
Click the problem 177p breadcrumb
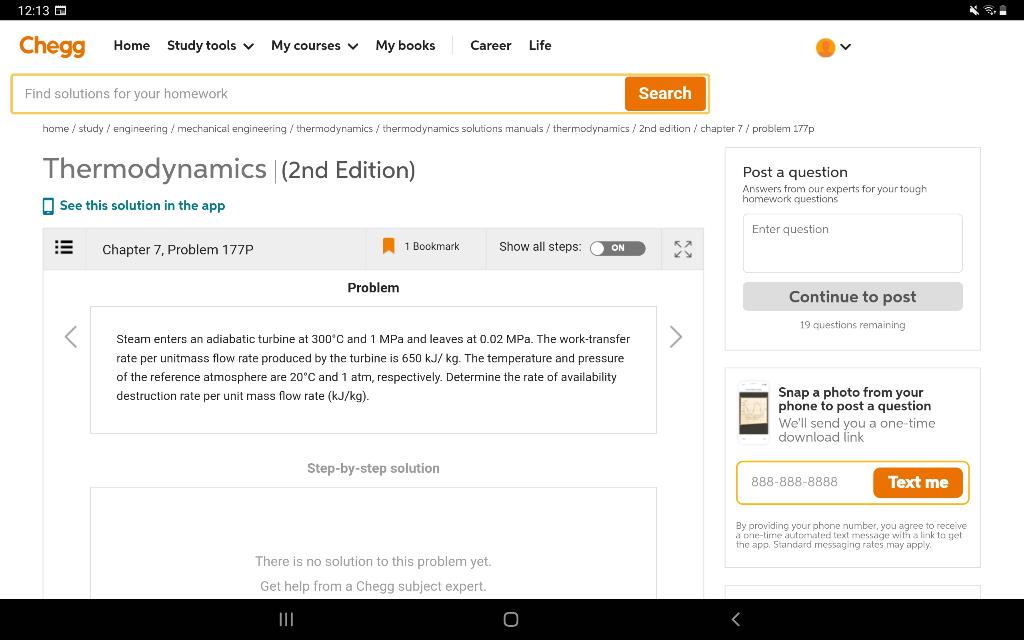(783, 129)
